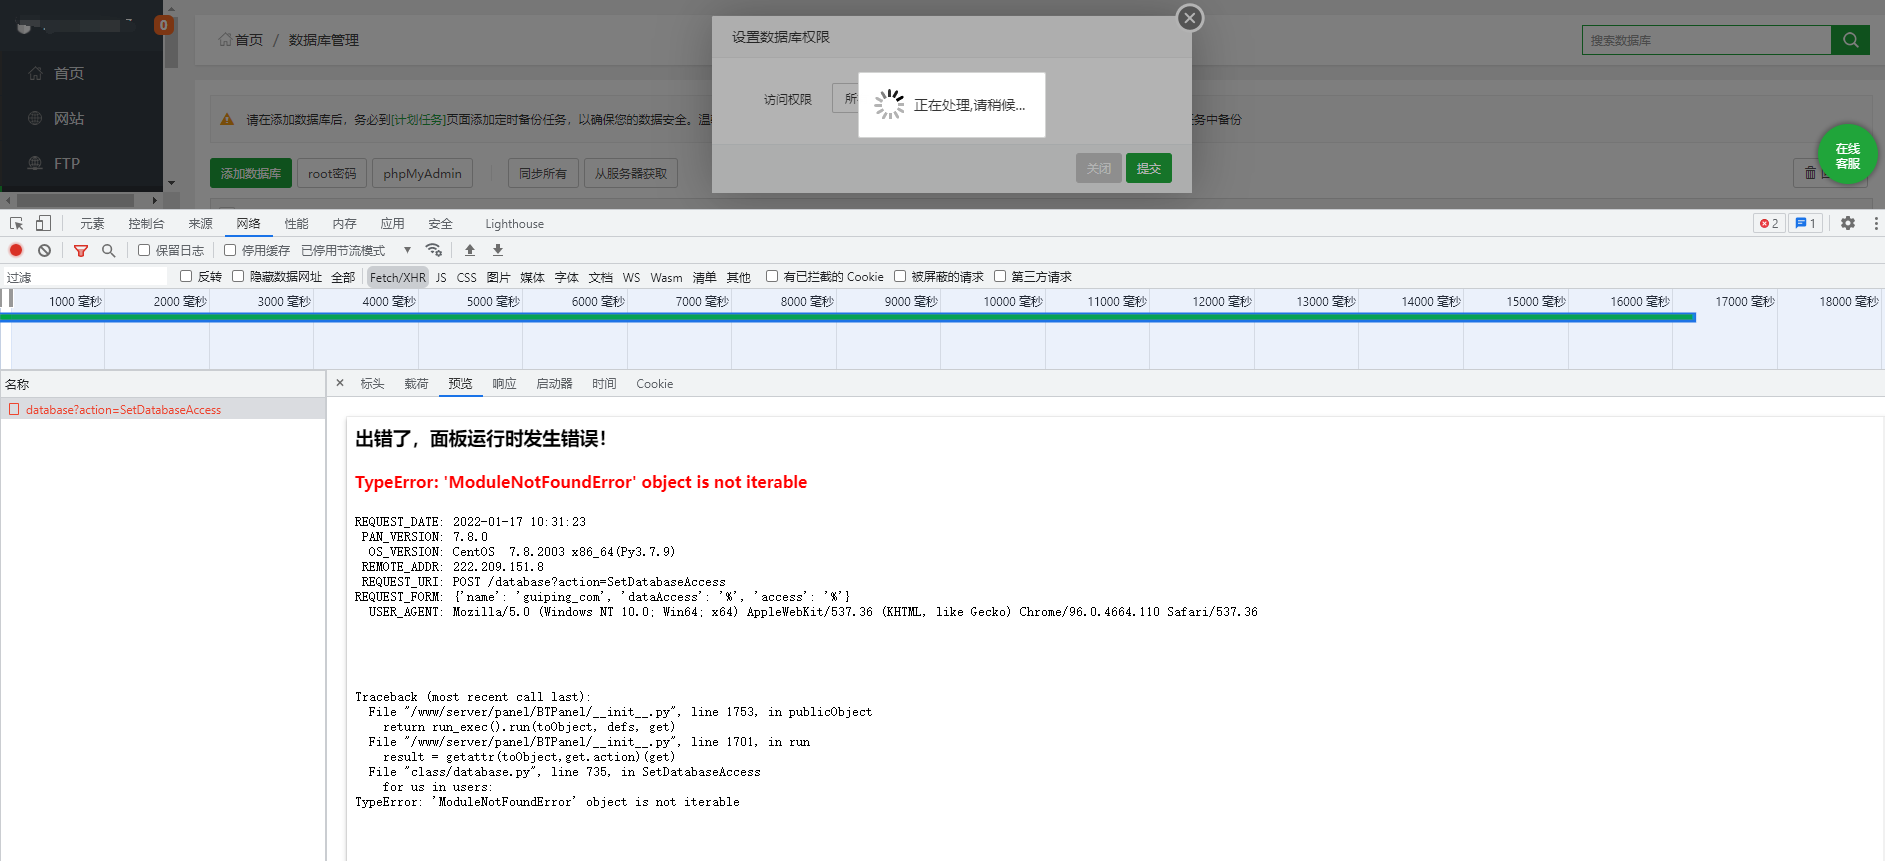Switch to the 元素 Elements tab
This screenshot has height=861, width=1885.
click(92, 224)
